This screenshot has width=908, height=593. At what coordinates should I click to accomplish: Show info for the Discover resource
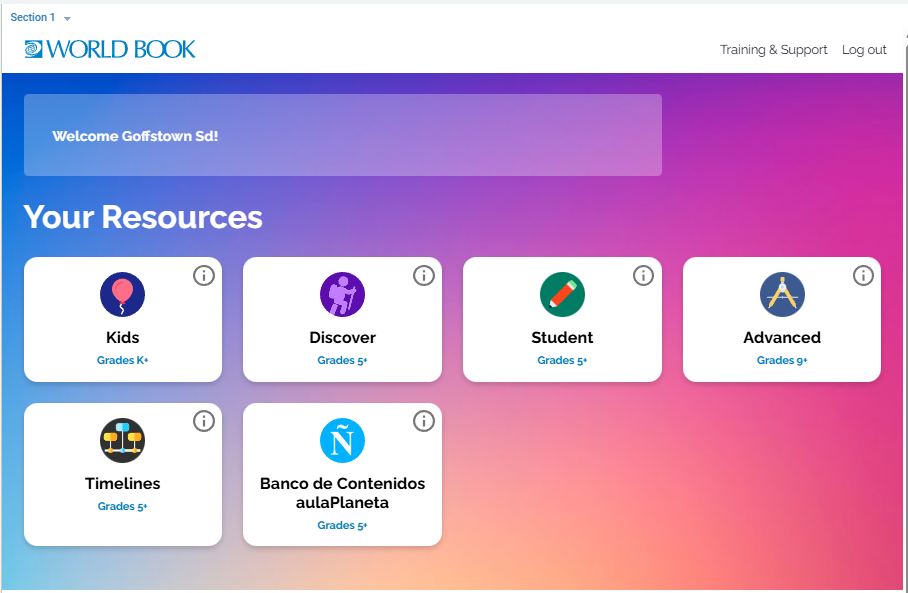tap(424, 275)
